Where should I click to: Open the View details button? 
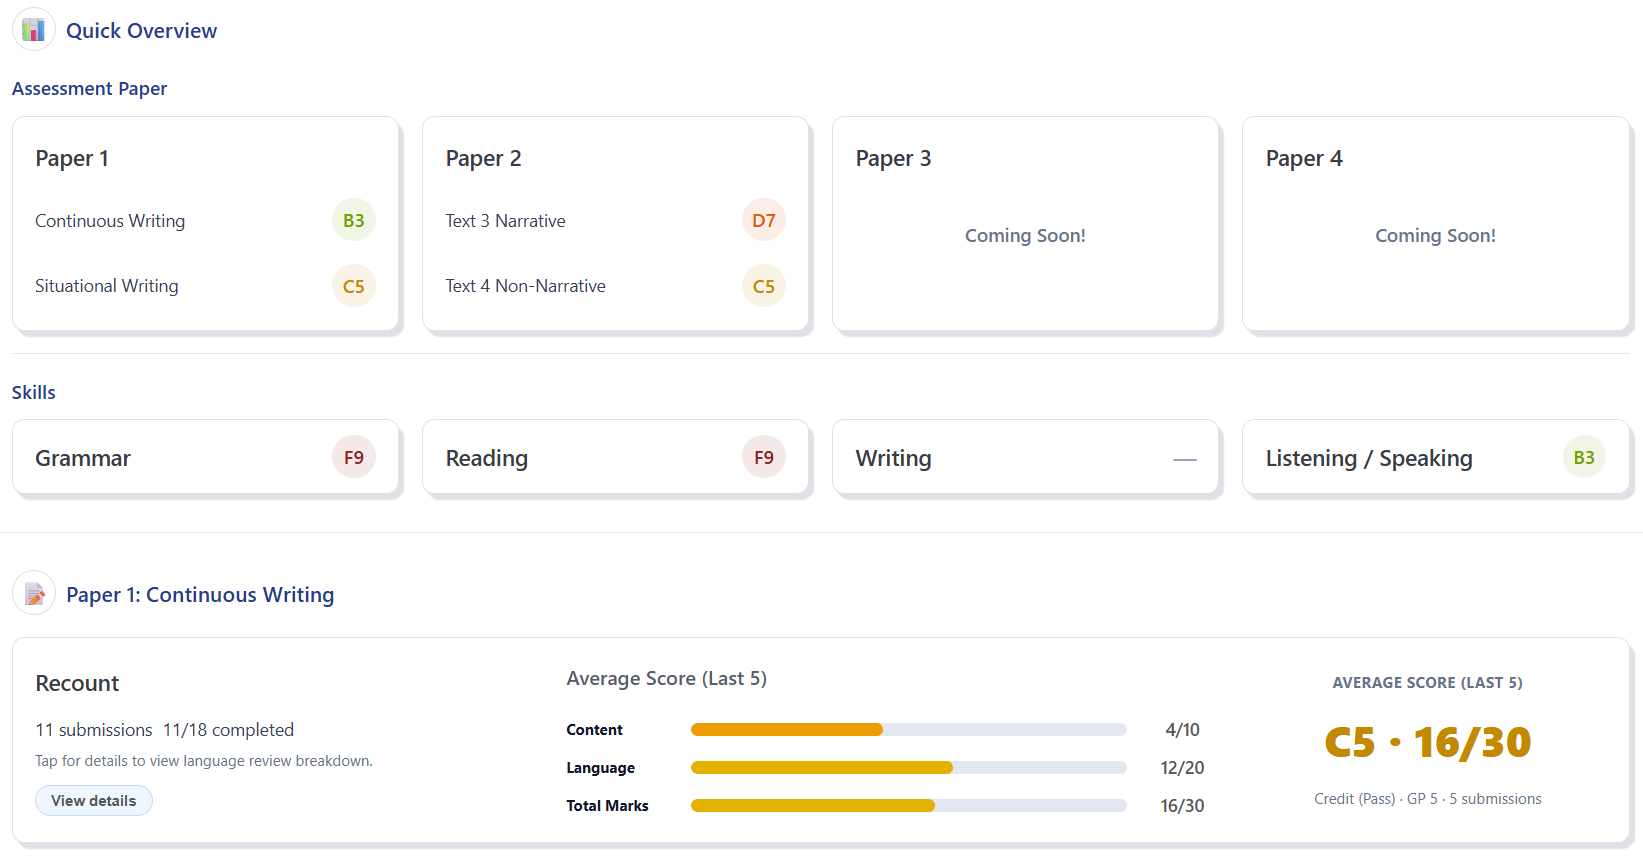94,800
